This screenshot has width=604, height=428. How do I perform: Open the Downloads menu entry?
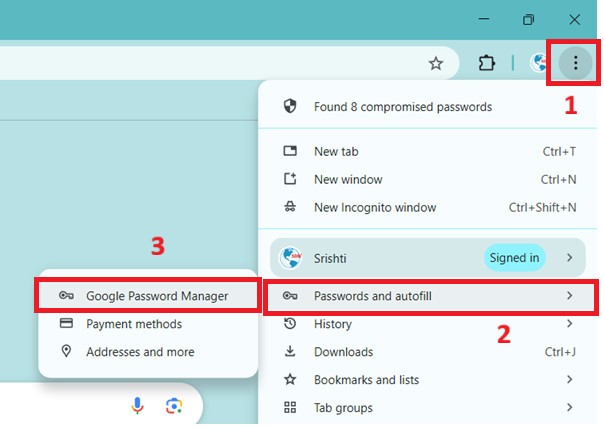tap(343, 352)
